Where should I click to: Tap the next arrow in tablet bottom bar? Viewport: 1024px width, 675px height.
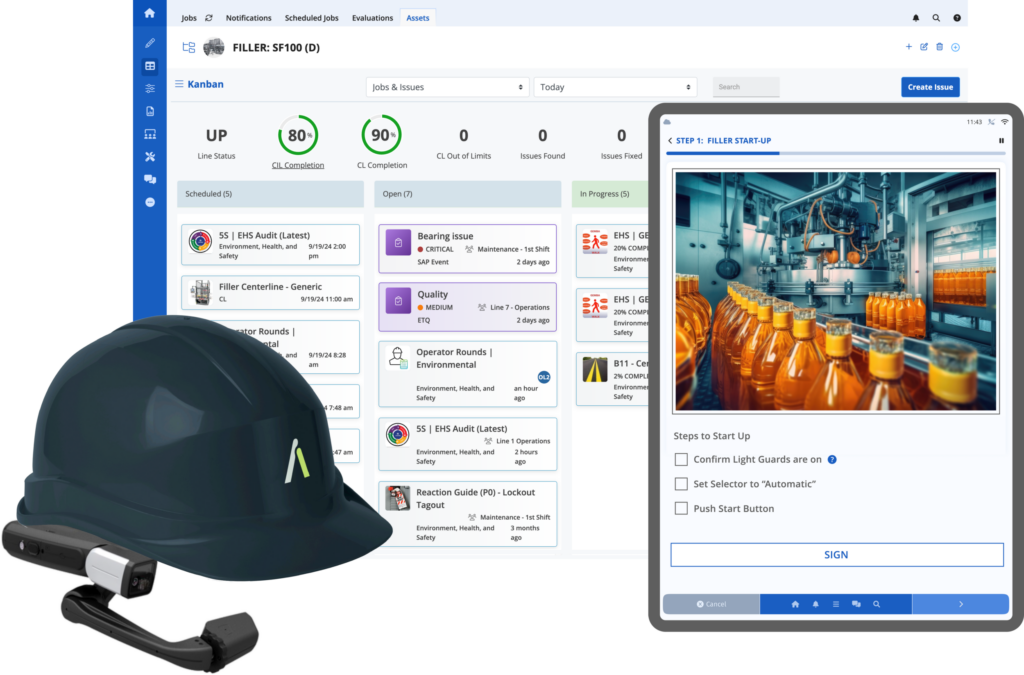[961, 604]
